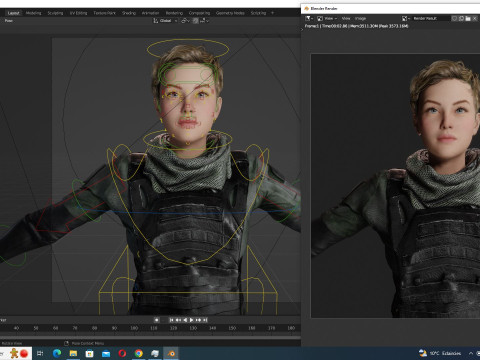Open Google Chrome from taskbar
Image resolution: width=480 pixels, height=360 pixels.
click(139, 353)
